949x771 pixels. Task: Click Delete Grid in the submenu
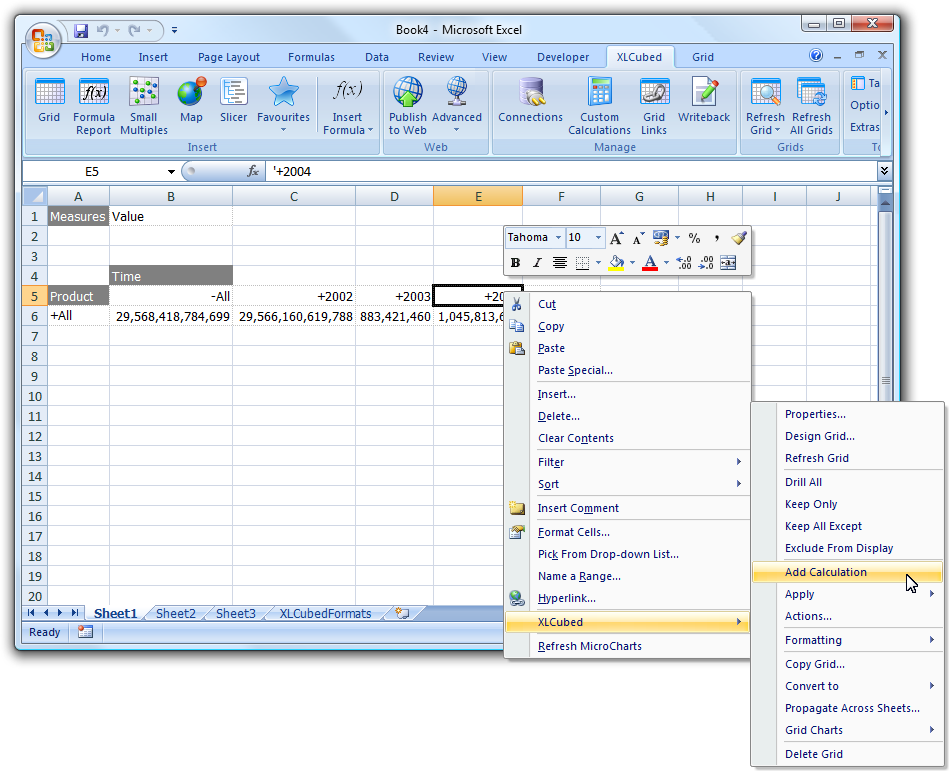tap(847, 754)
